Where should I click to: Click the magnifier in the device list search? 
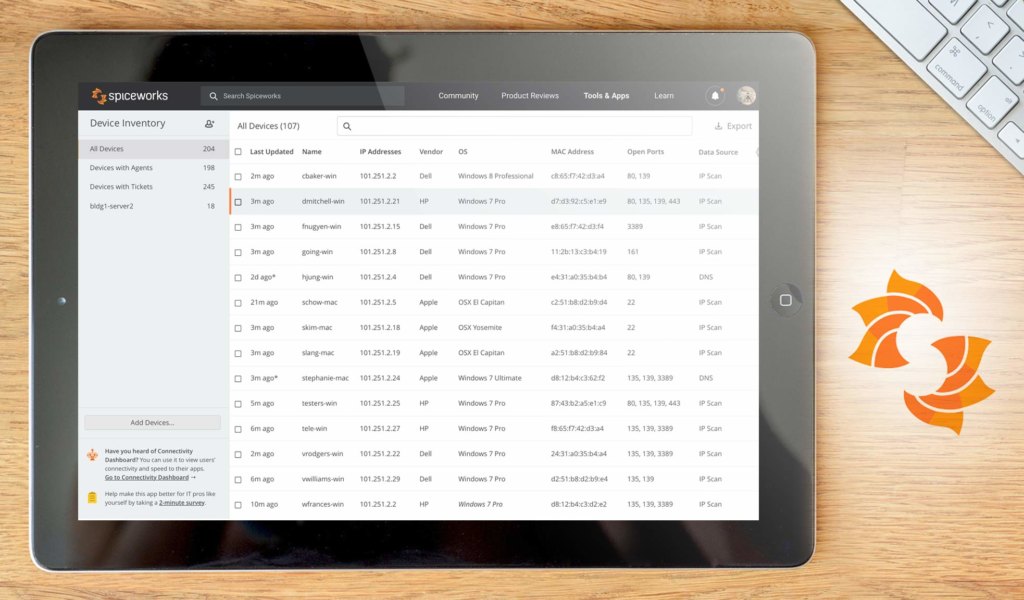(346, 126)
